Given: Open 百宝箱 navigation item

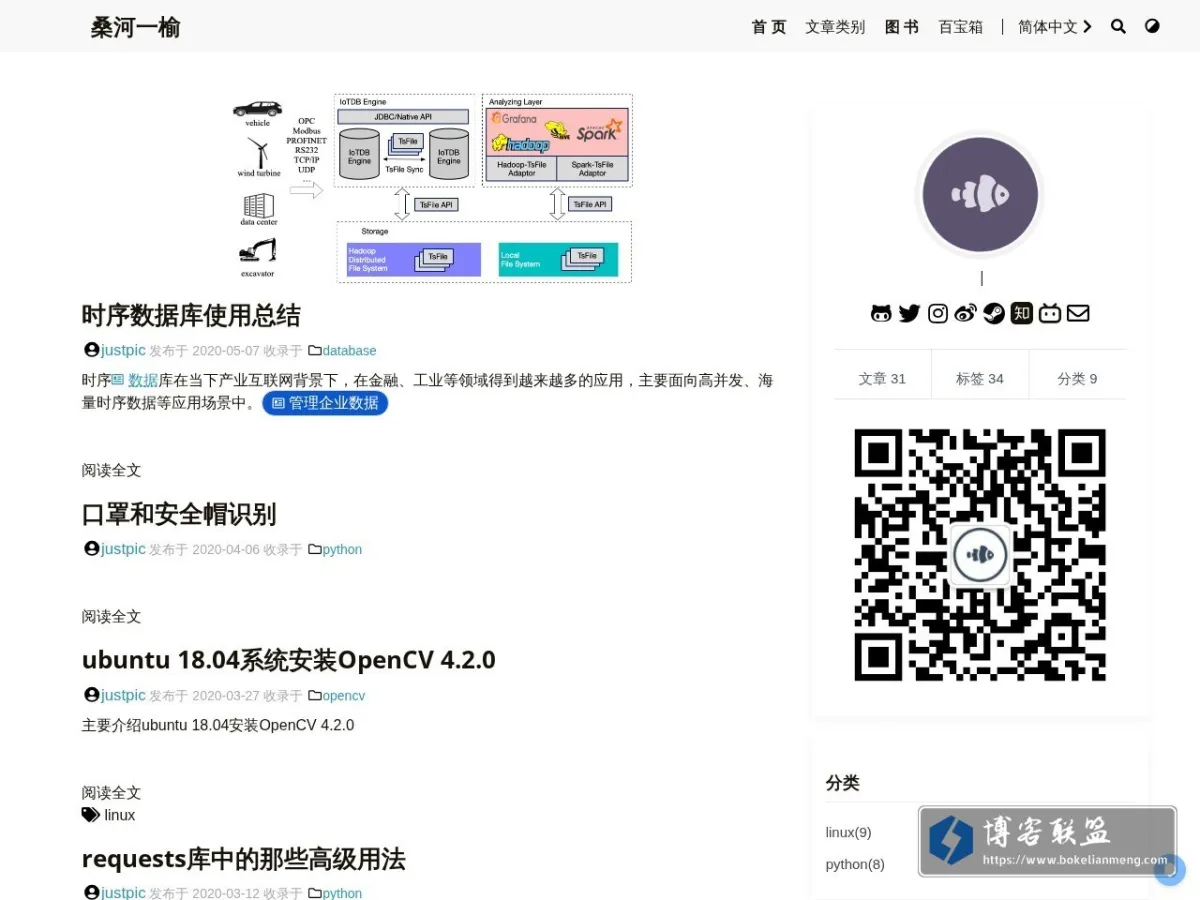Looking at the screenshot, I should [x=960, y=27].
